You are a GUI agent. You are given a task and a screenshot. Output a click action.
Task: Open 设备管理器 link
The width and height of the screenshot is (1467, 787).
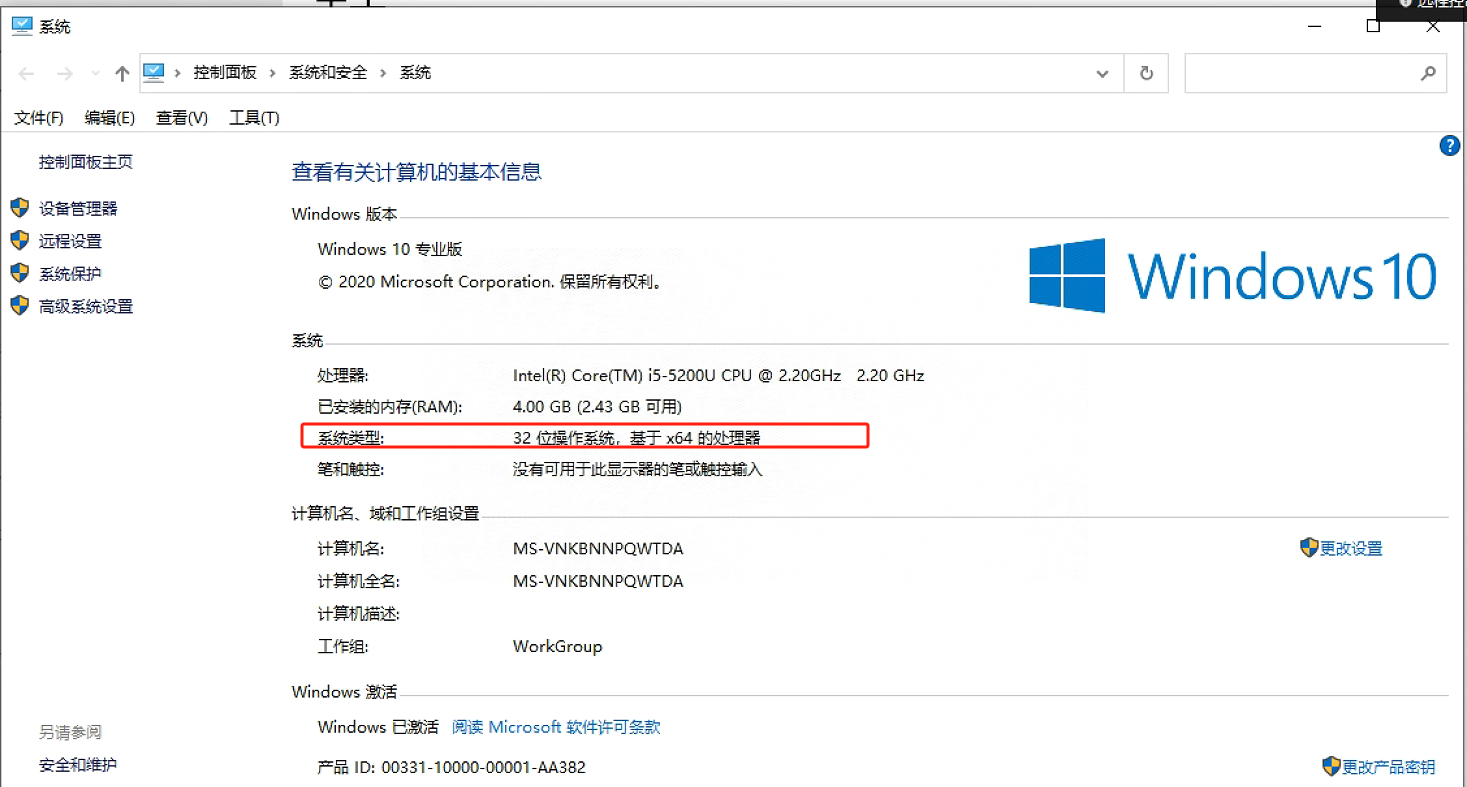point(78,208)
